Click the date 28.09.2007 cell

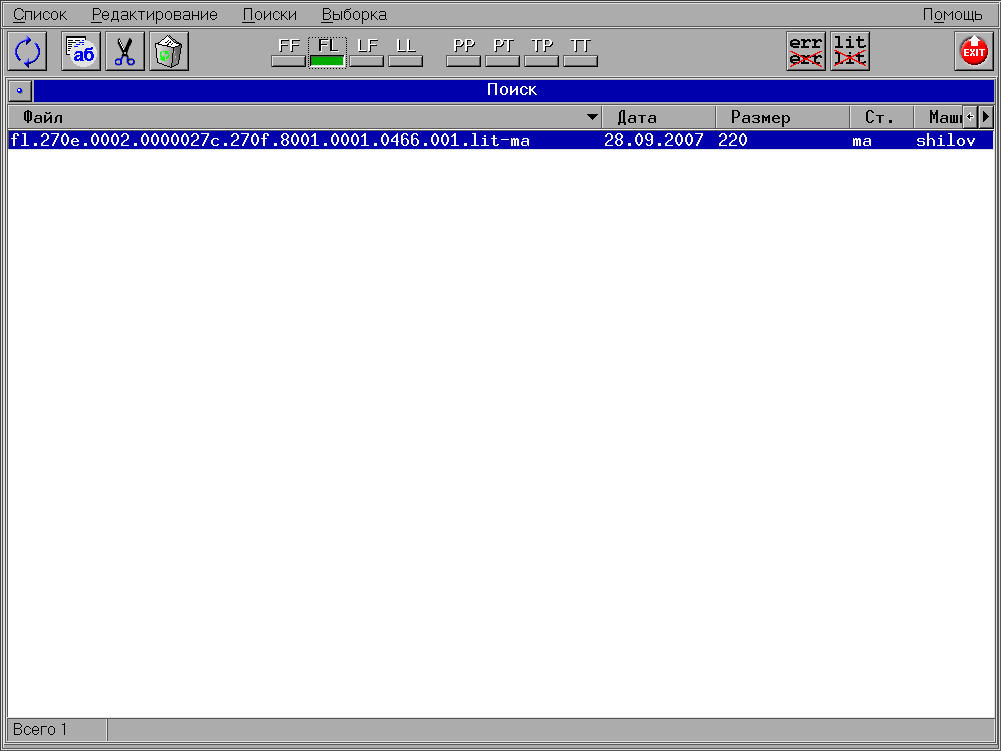654,140
